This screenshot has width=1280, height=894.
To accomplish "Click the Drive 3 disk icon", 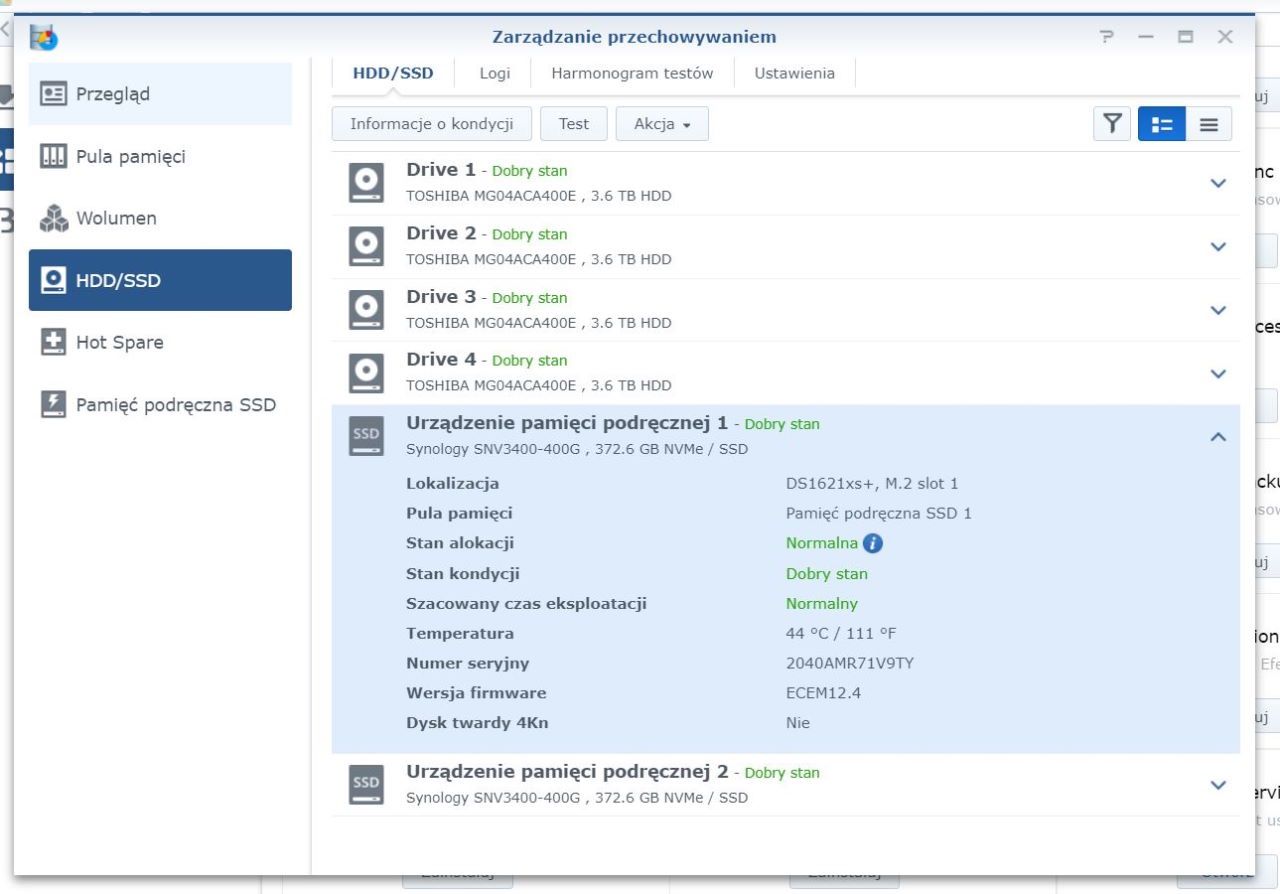I will coord(366,310).
